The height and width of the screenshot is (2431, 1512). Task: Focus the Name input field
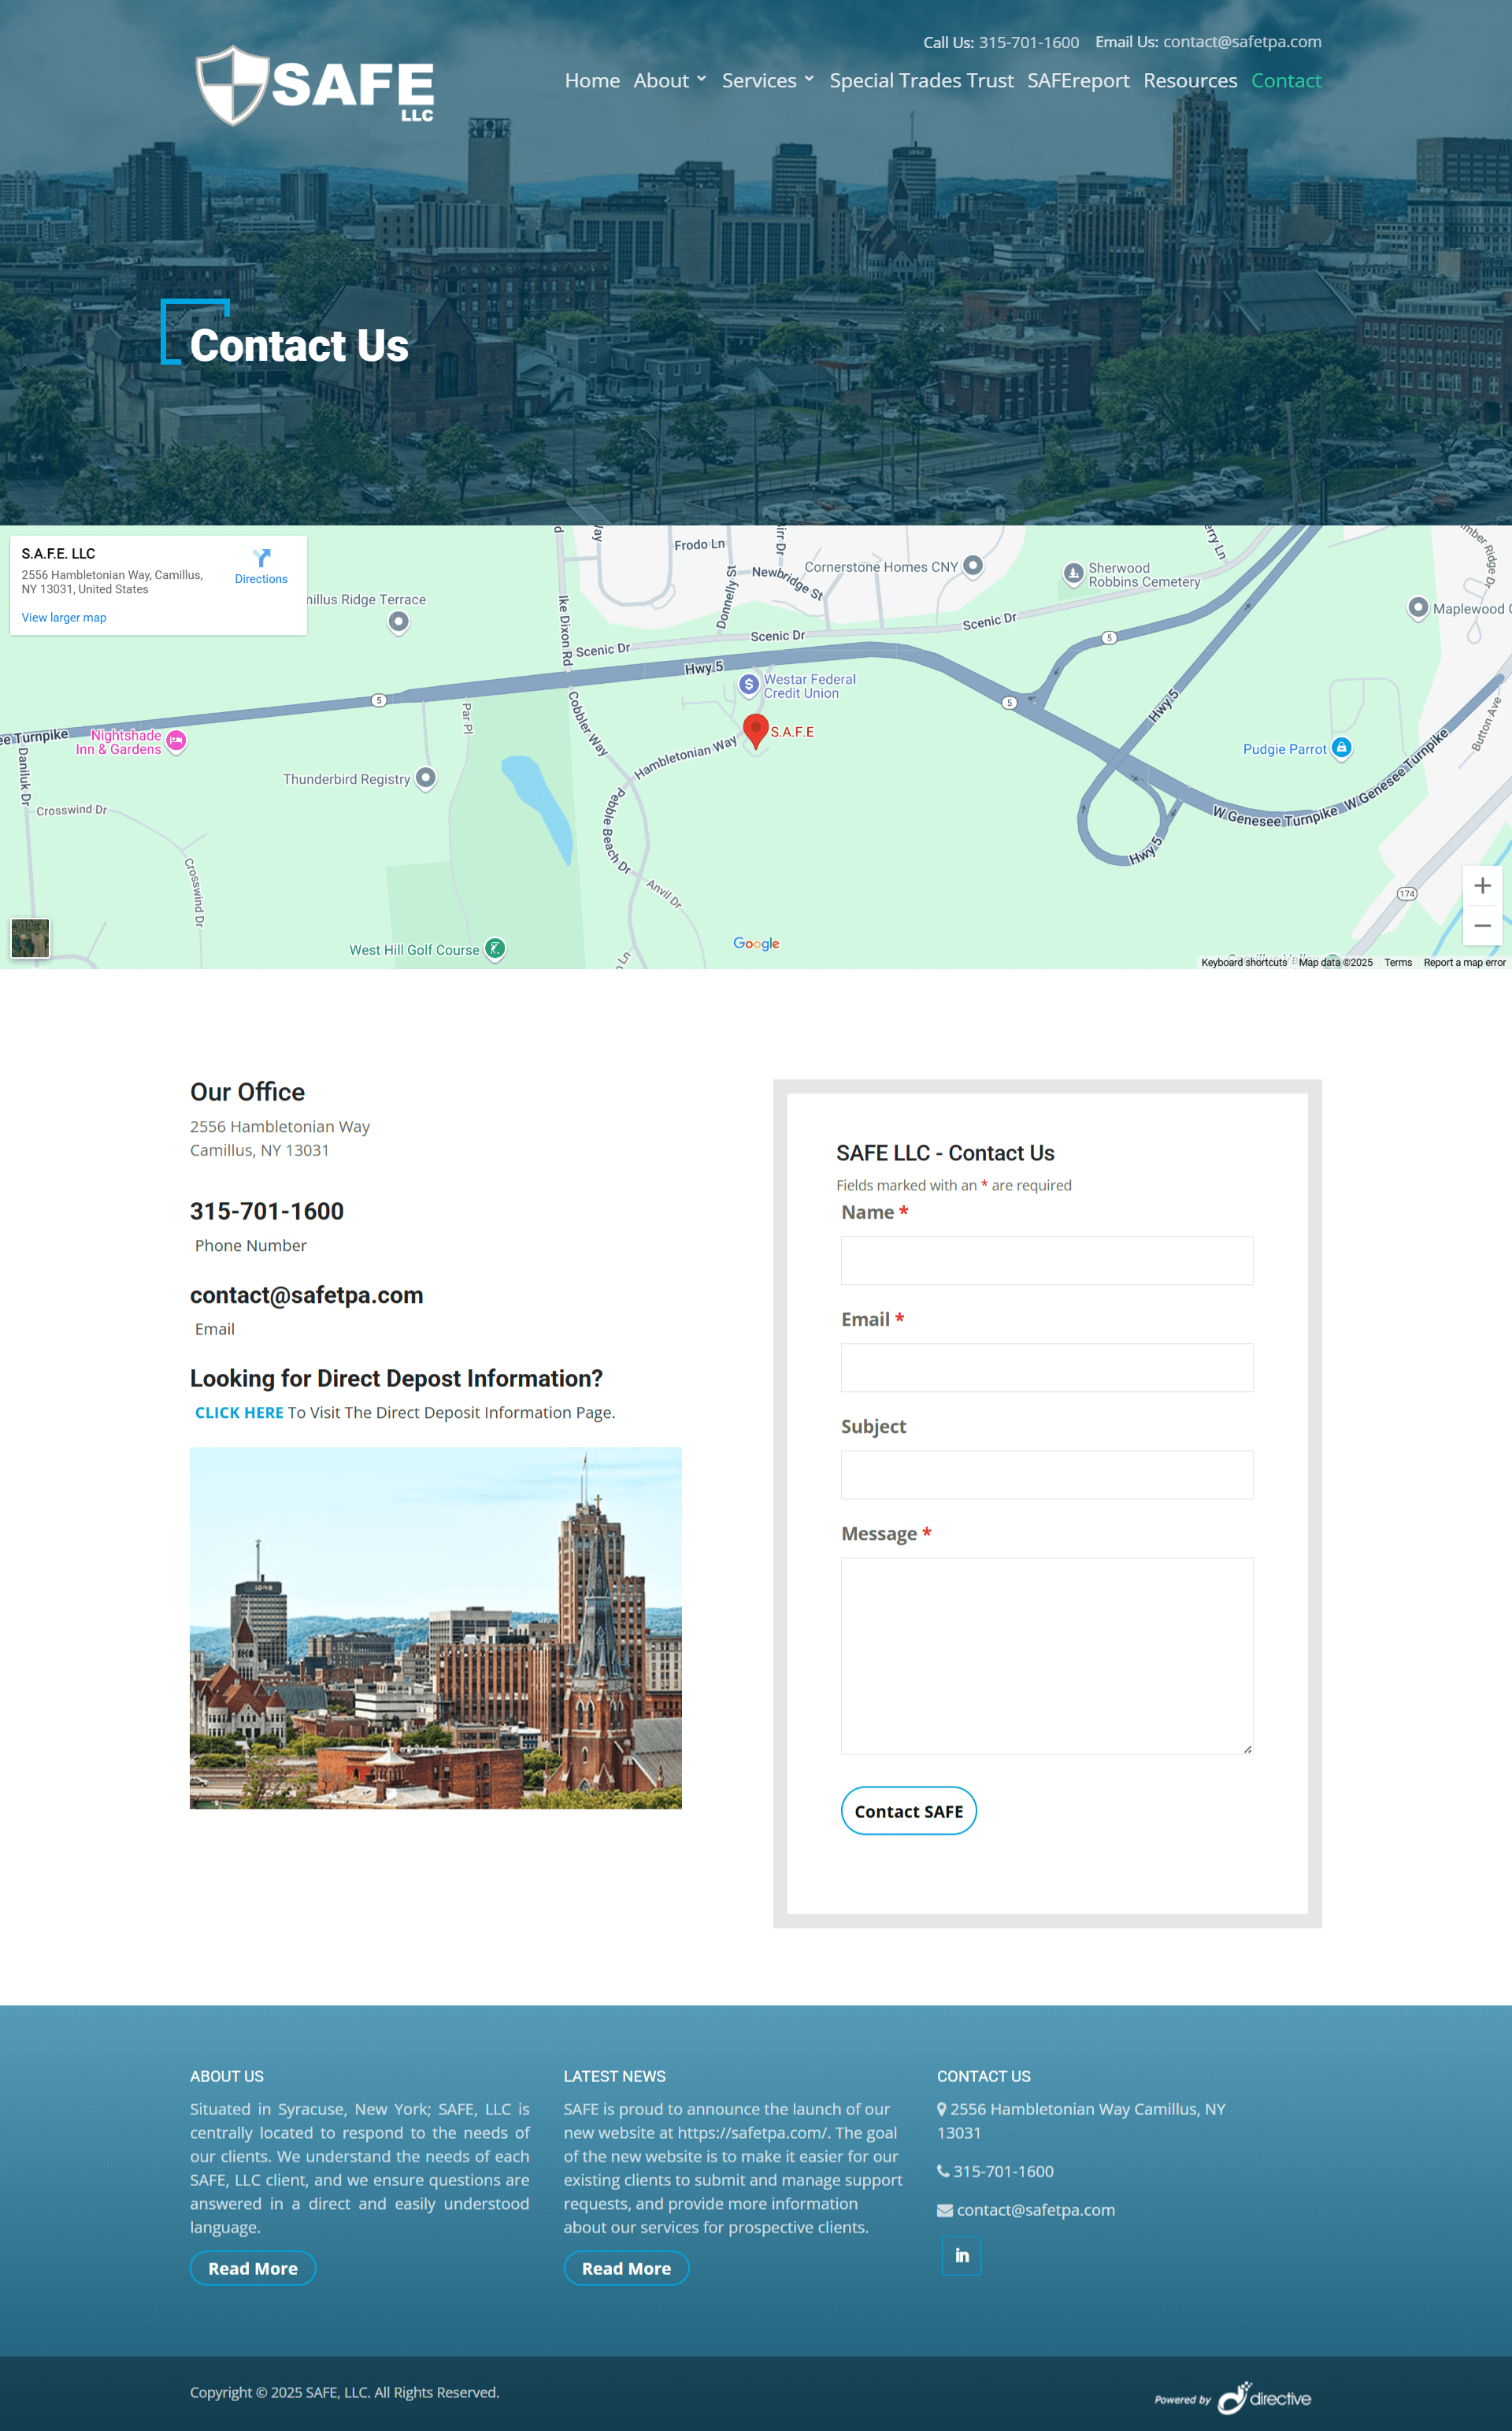coord(1046,1260)
